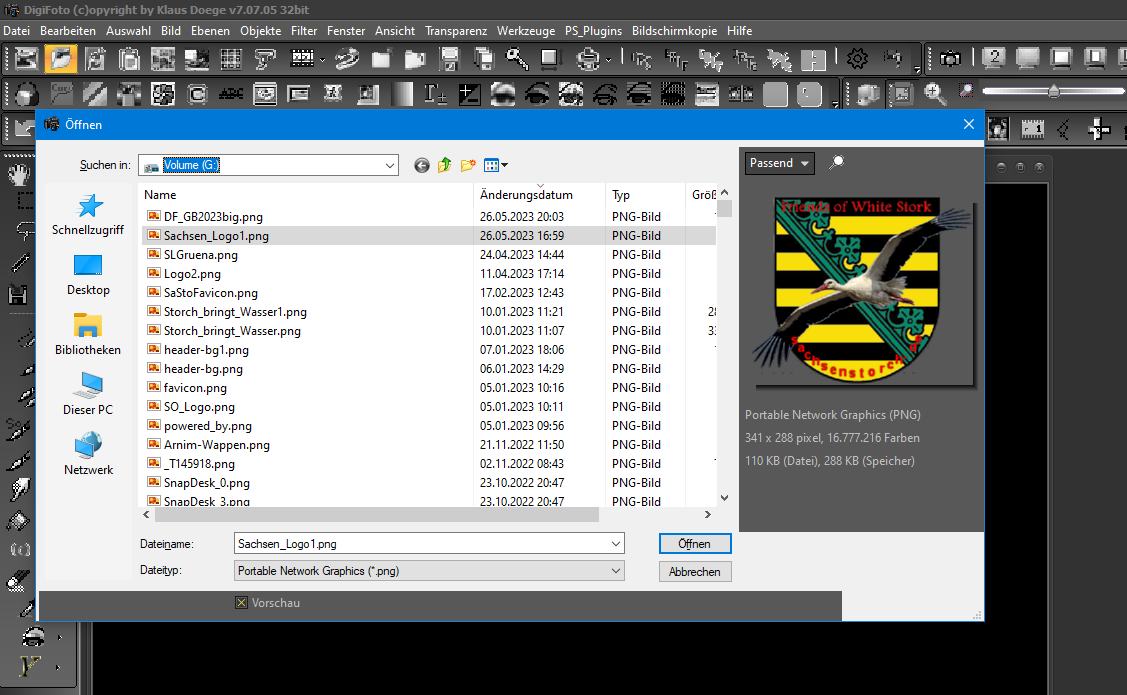Screen dimensions: 1127x695
Task: Click the magnifier icon beside Passend
Action: pyautogui.click(x=837, y=162)
